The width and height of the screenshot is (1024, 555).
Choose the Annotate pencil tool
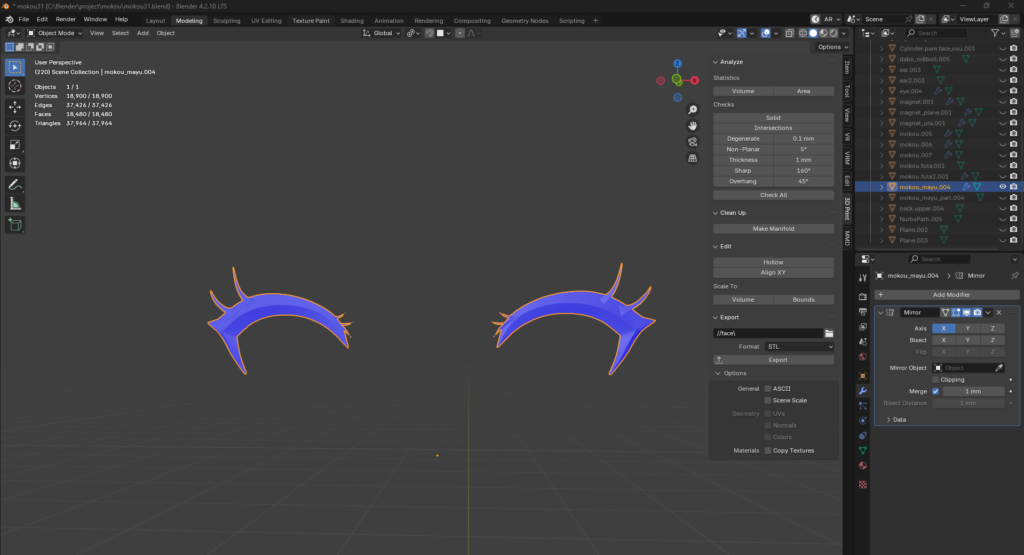[15, 184]
